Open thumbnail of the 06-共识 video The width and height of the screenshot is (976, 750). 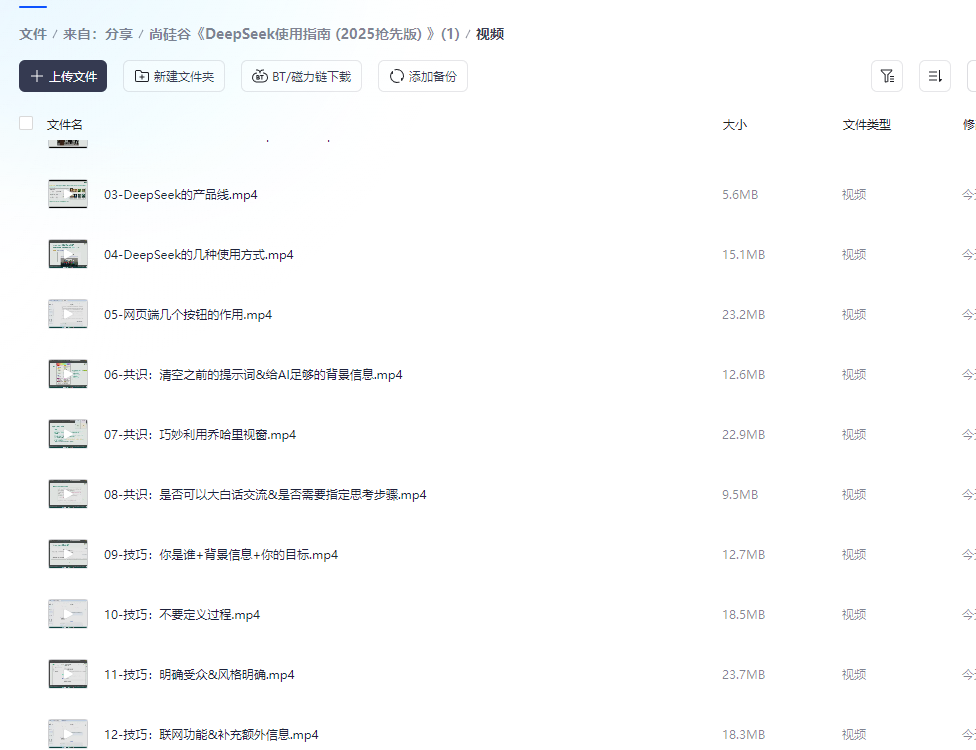68,374
